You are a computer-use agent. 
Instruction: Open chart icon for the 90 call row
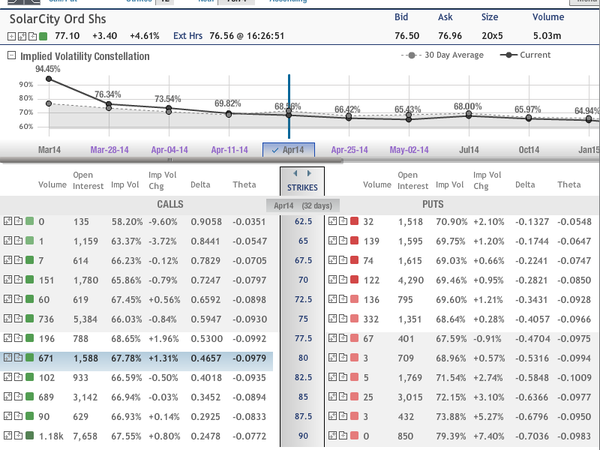click(x=8, y=436)
